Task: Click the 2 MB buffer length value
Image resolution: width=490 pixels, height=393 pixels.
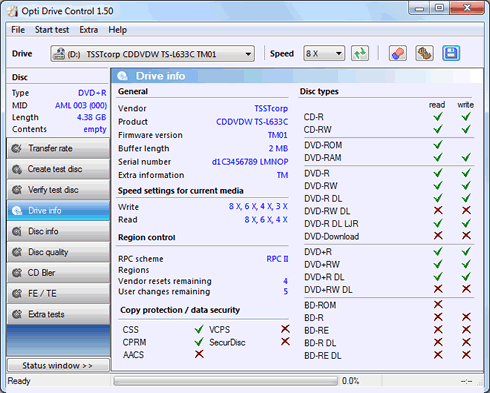Action: point(278,148)
